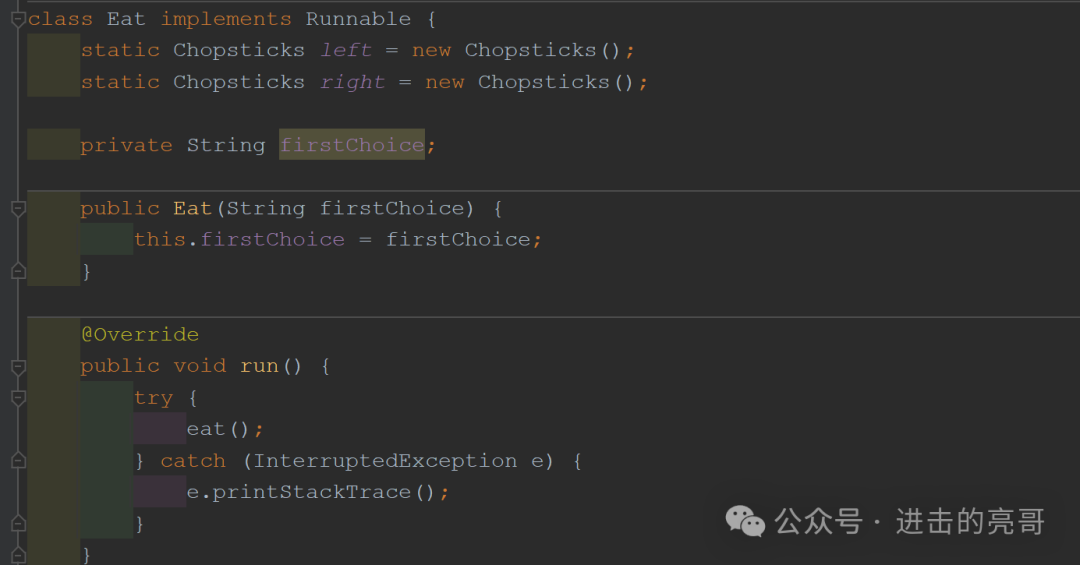This screenshot has width=1080, height=565.
Task: Collapse the Eat class fold arrow
Action: (18, 20)
